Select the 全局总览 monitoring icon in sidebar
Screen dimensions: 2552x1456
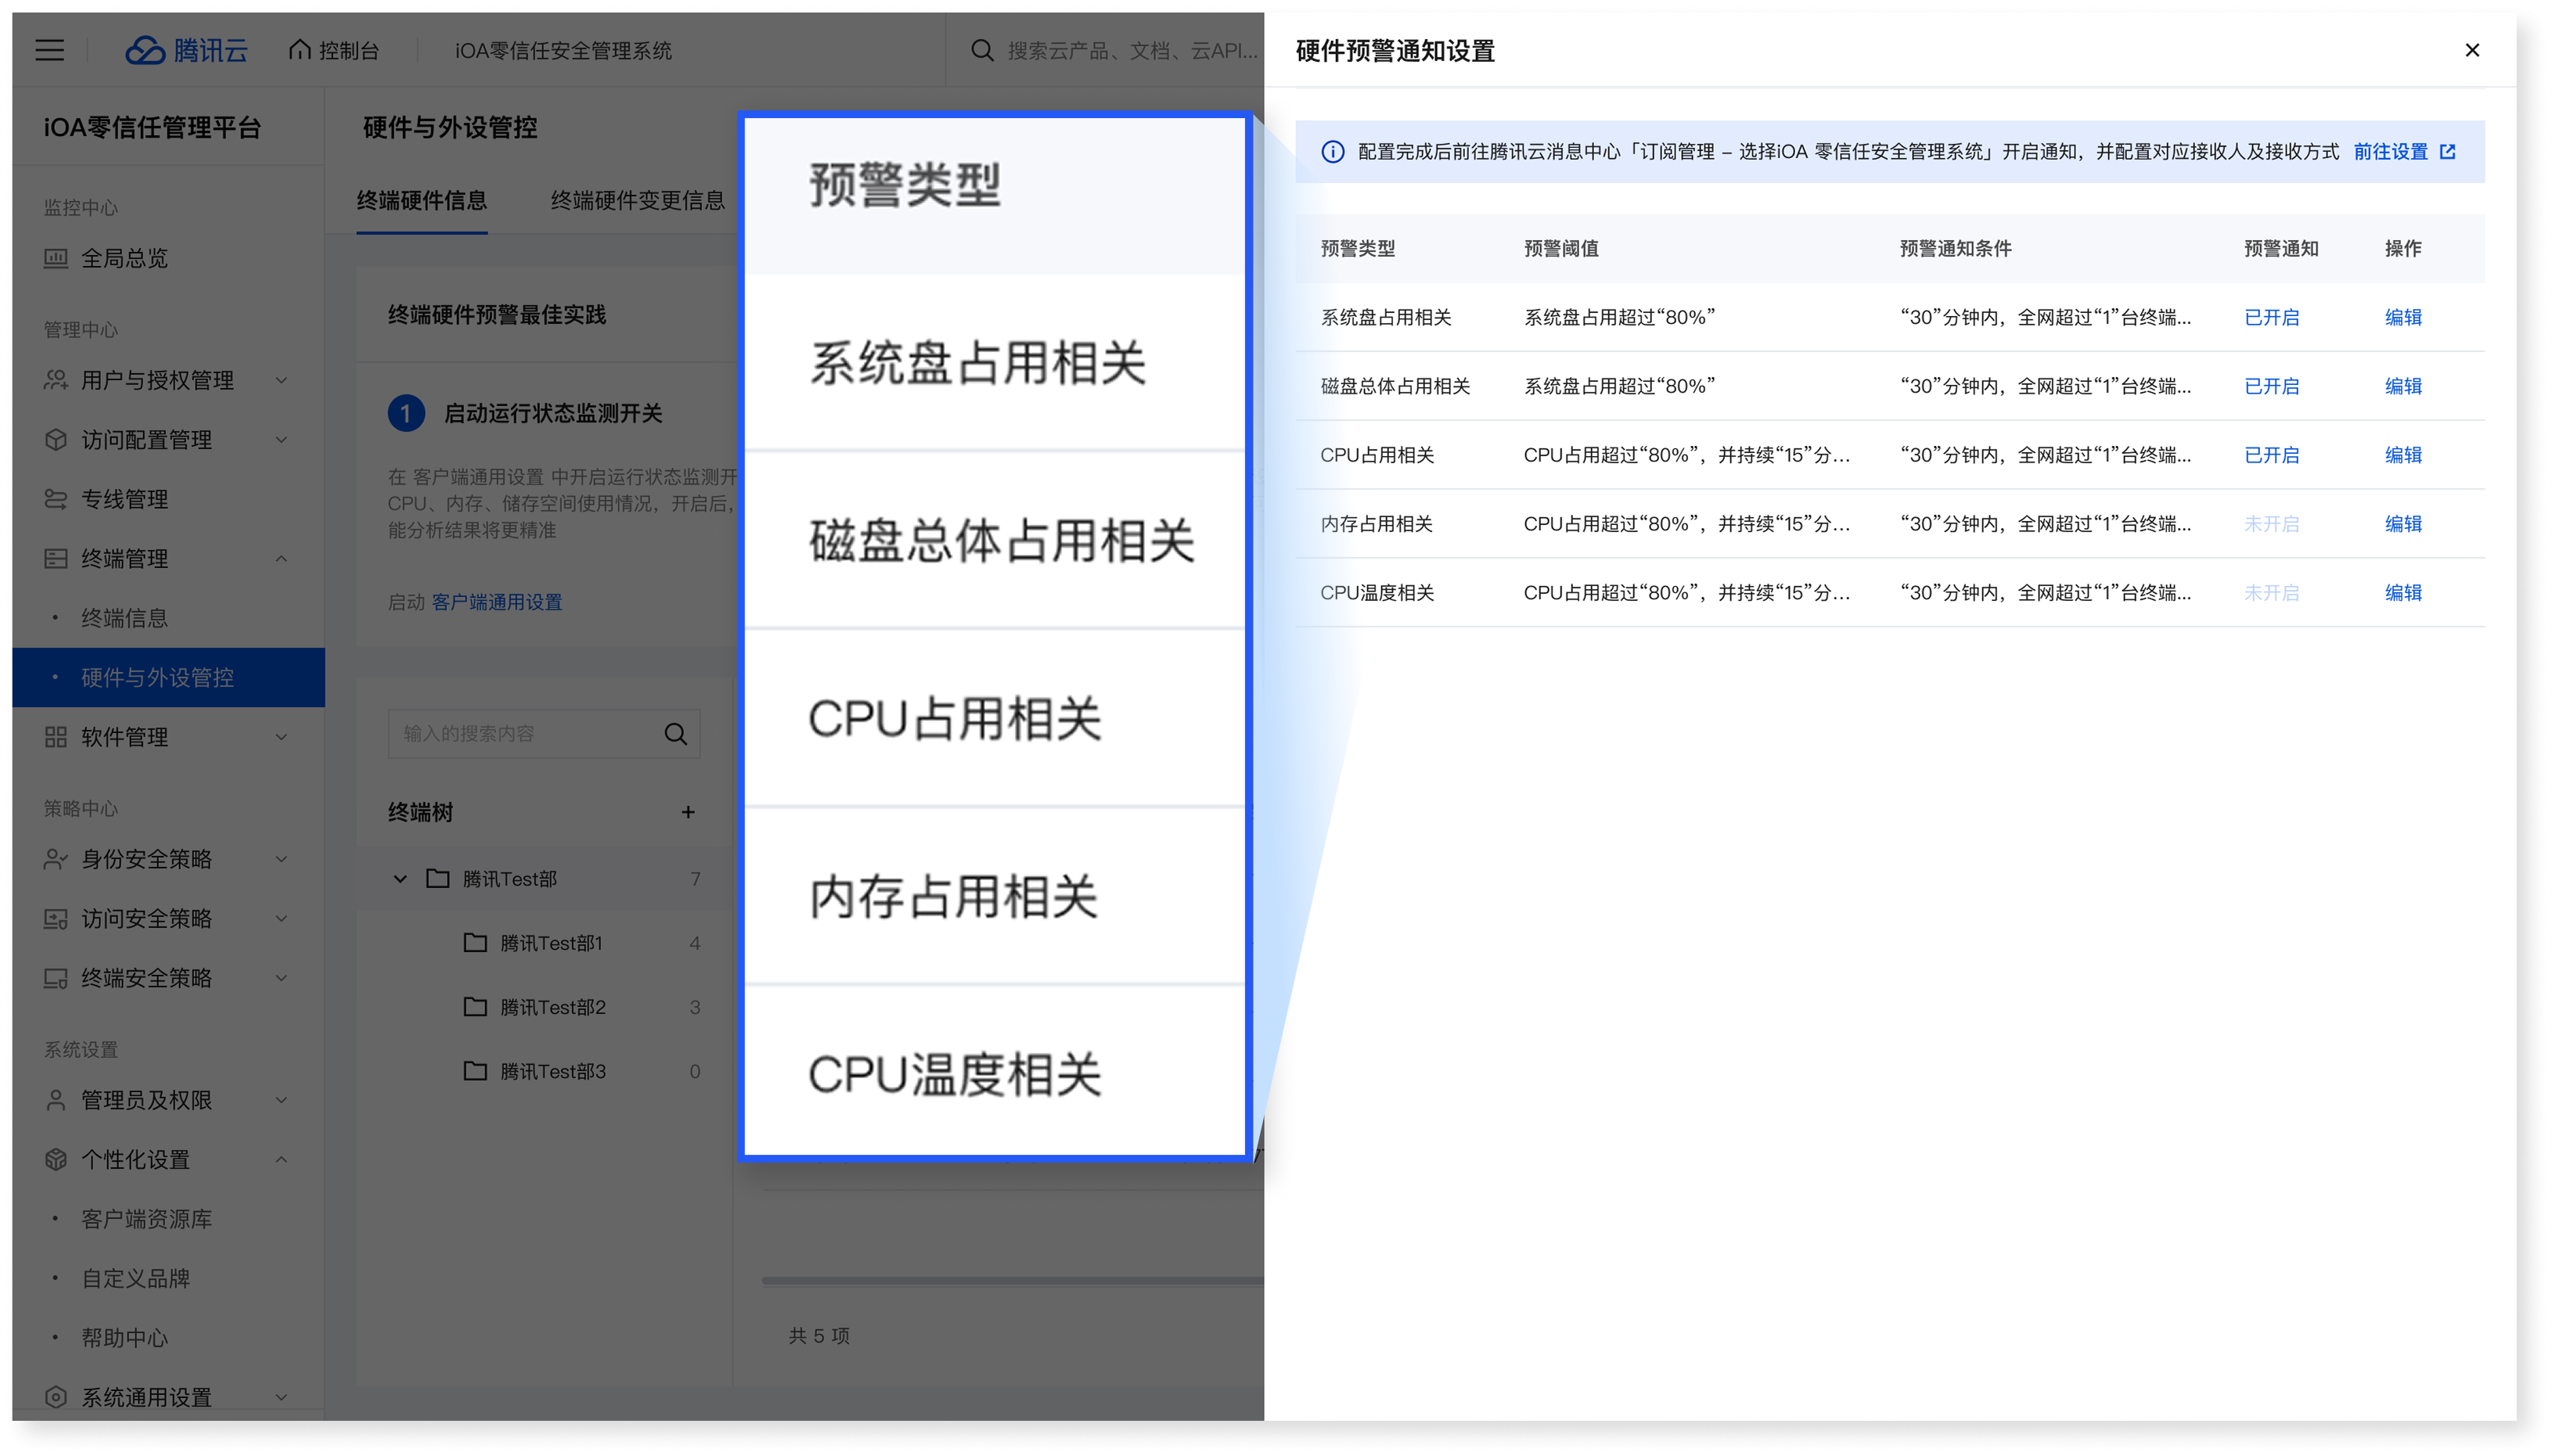pos(56,259)
